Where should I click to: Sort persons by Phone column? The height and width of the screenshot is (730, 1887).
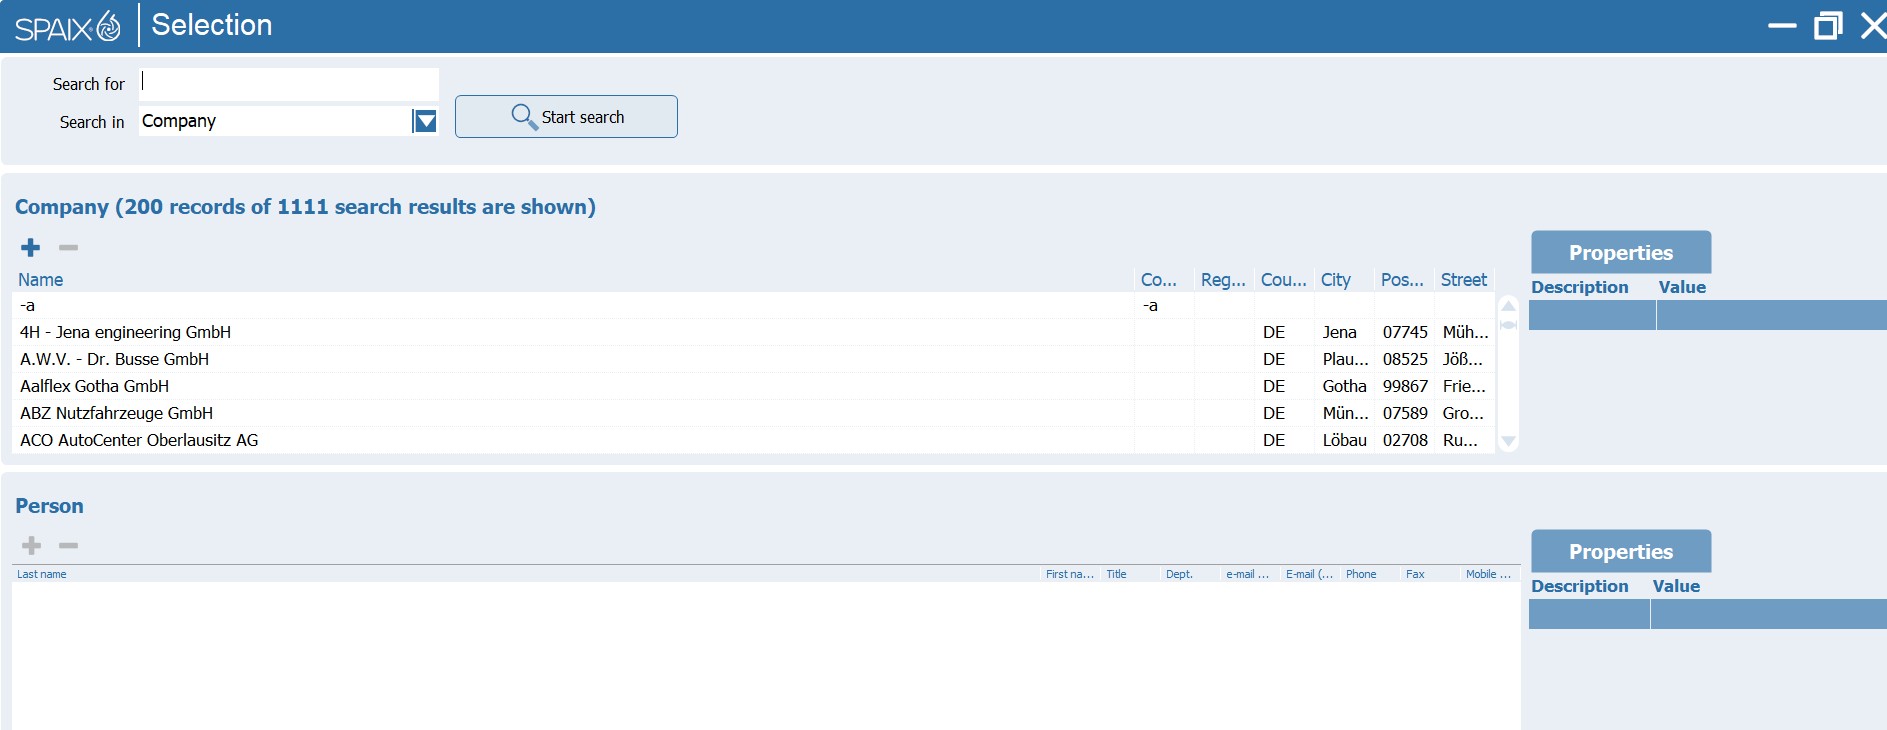[x=1361, y=574]
